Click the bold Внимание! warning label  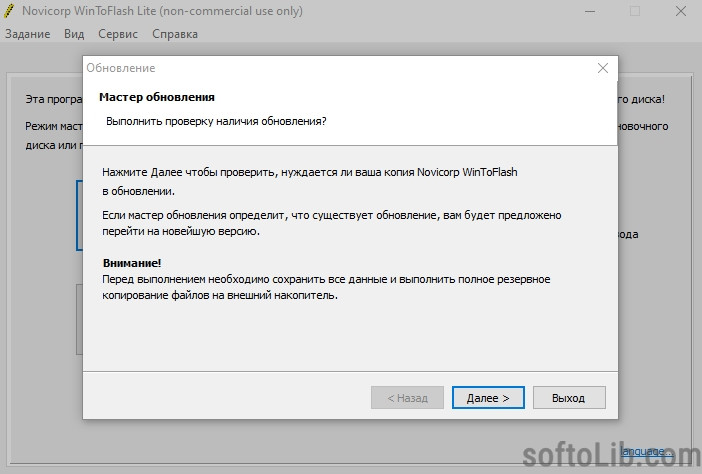point(132,263)
